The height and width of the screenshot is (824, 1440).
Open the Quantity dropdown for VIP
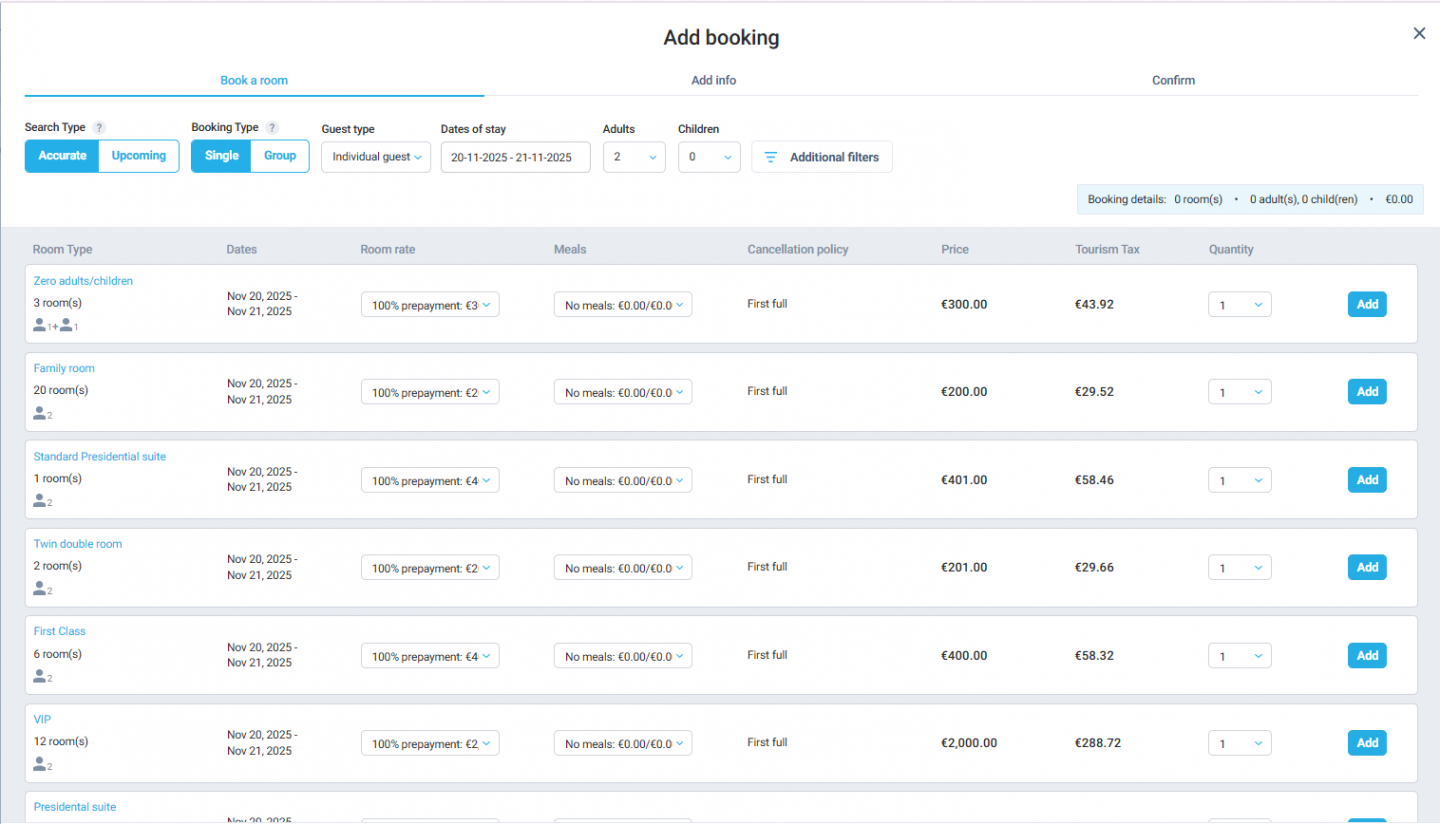[x=1239, y=743]
